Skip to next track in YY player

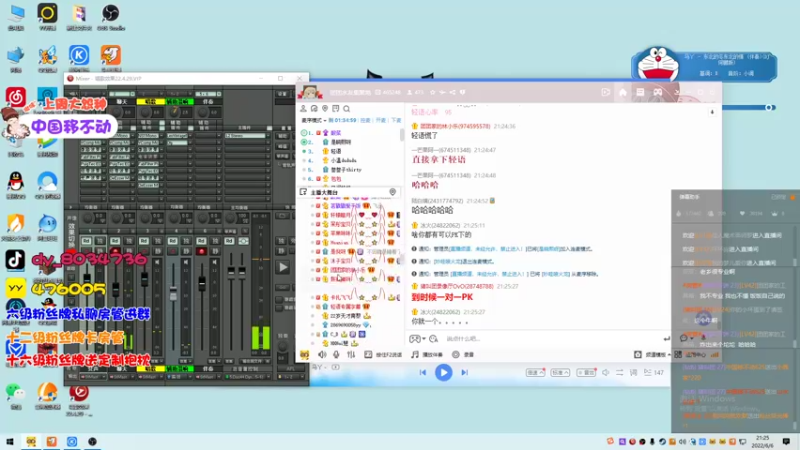464,372
